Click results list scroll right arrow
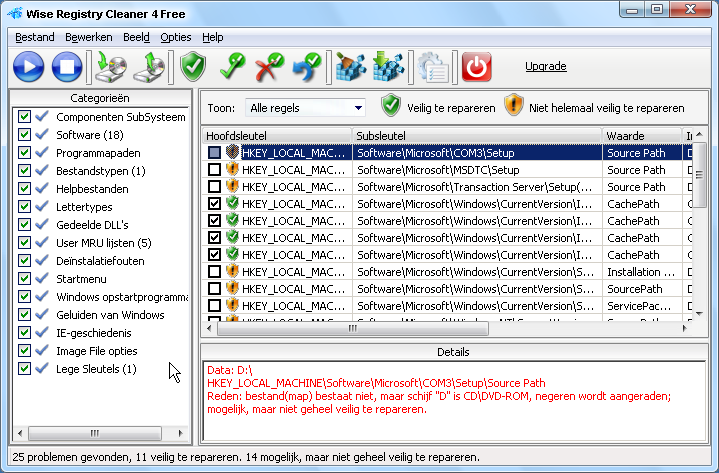This screenshot has height=473, width=719. (685, 328)
